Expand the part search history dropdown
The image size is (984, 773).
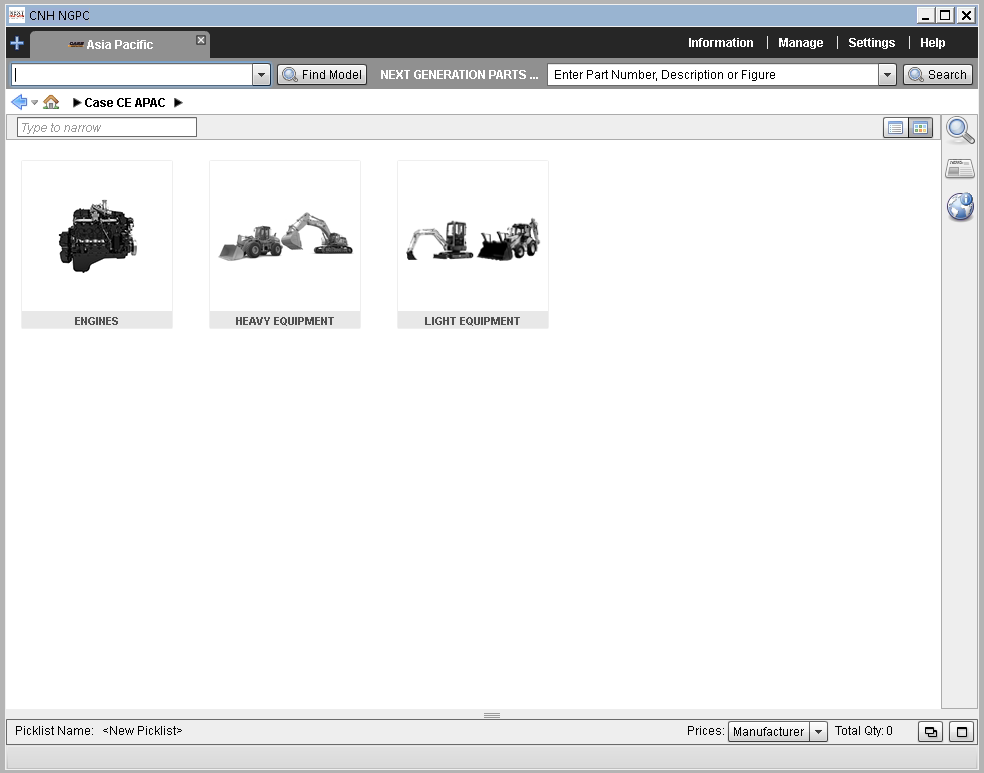(887, 75)
